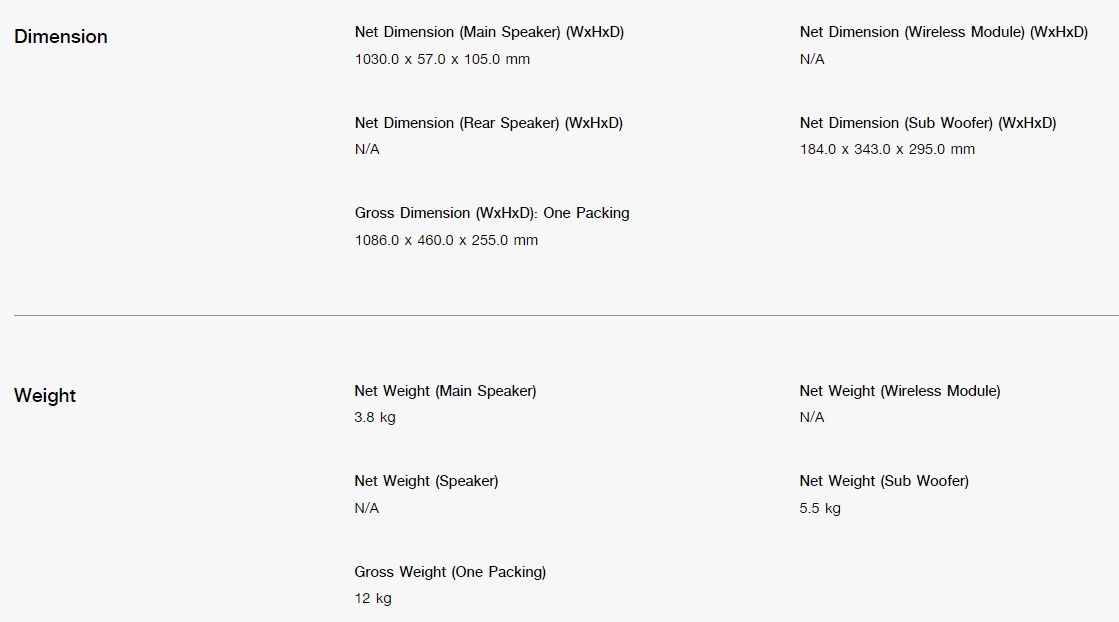Click the Net Dimension (Main Speaker) label
Screen dimensions: 1119x622
[489, 32]
